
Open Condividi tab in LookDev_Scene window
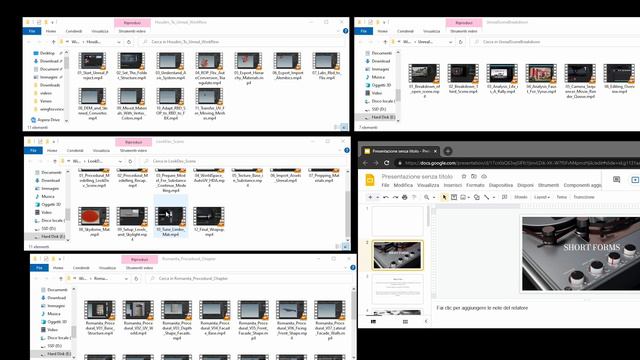click(x=75, y=151)
